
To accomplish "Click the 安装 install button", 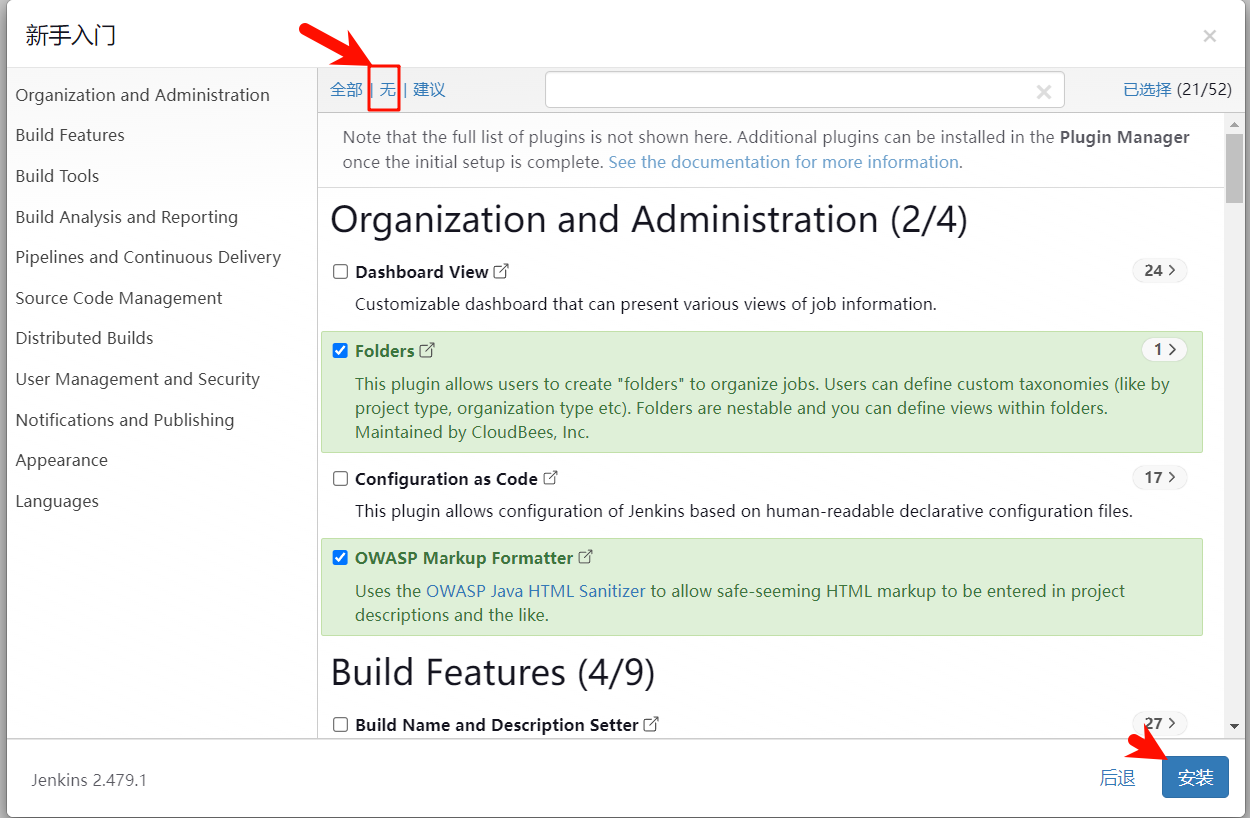I will (x=1195, y=777).
